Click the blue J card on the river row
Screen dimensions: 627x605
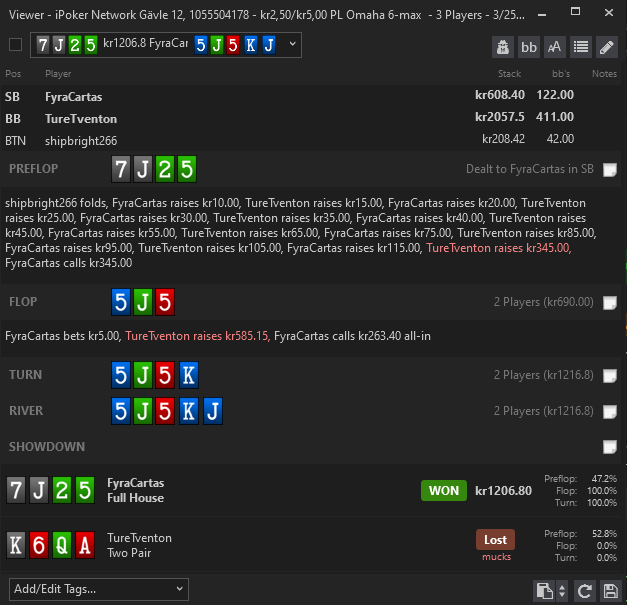pyautogui.click(x=213, y=411)
